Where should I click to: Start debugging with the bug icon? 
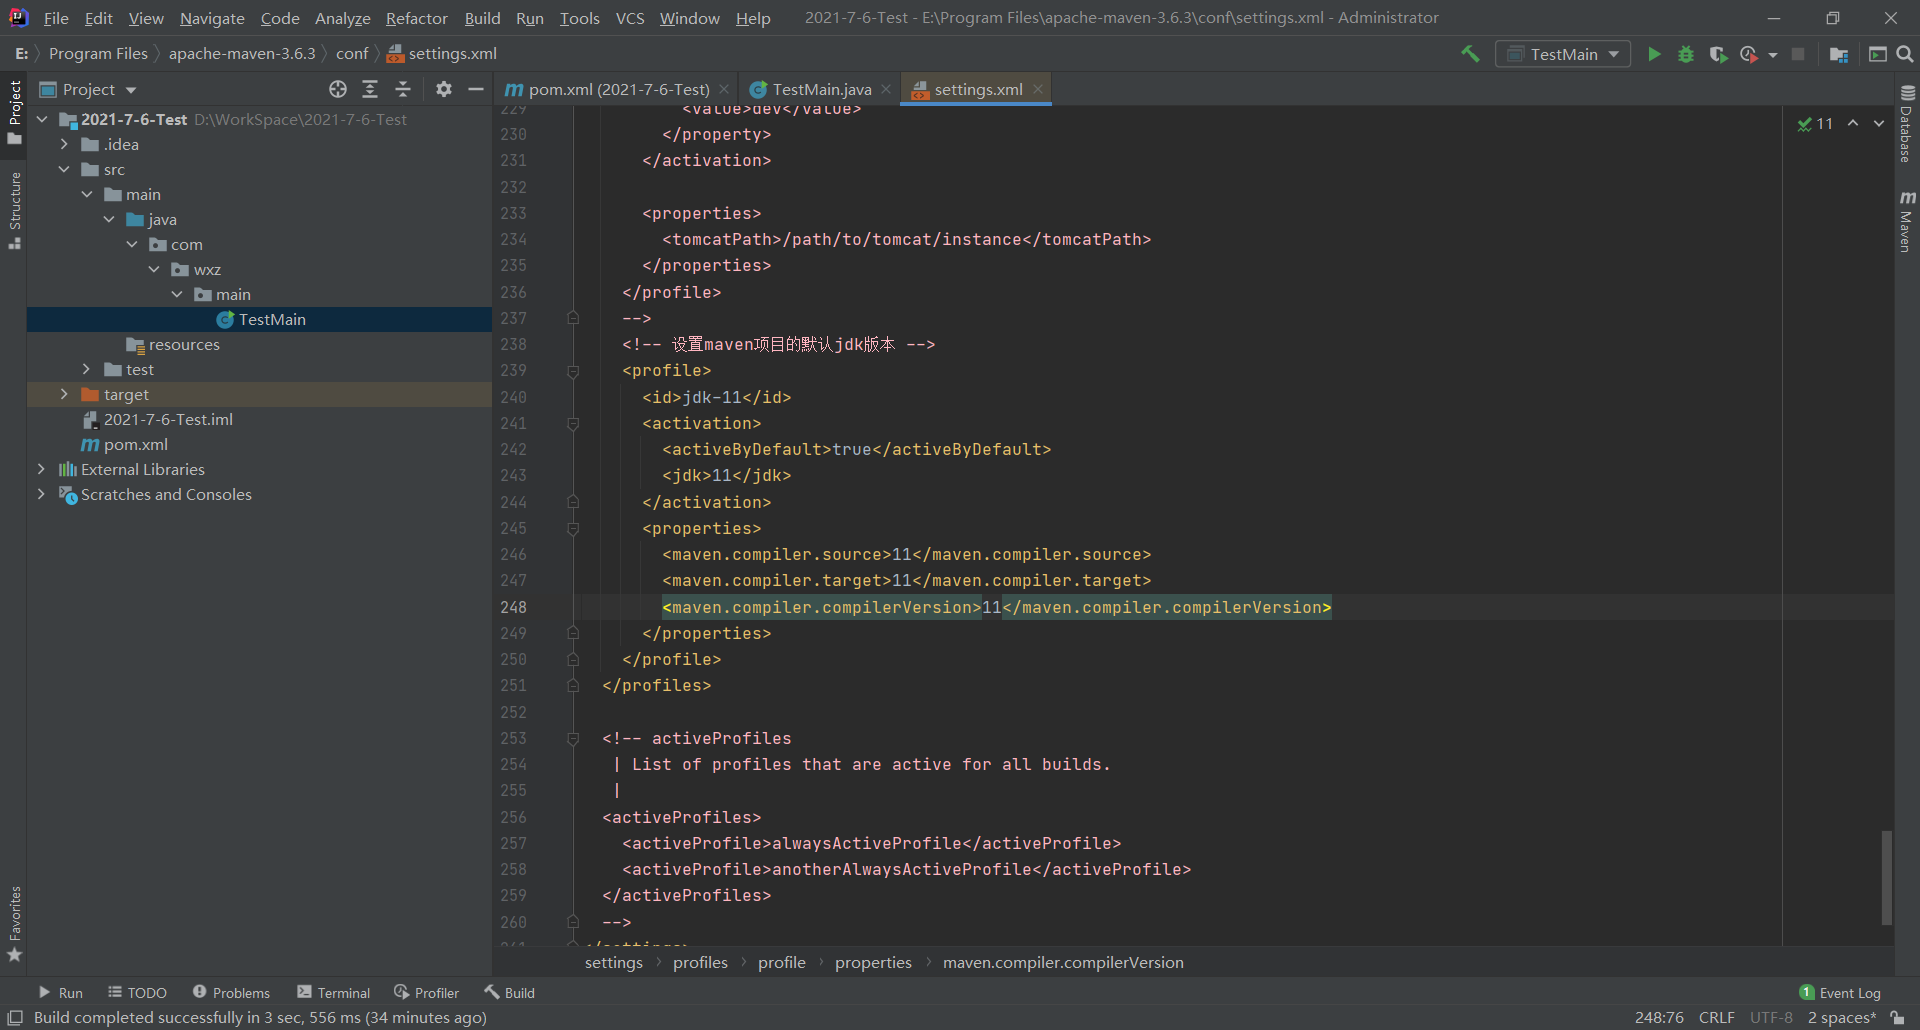1686,54
